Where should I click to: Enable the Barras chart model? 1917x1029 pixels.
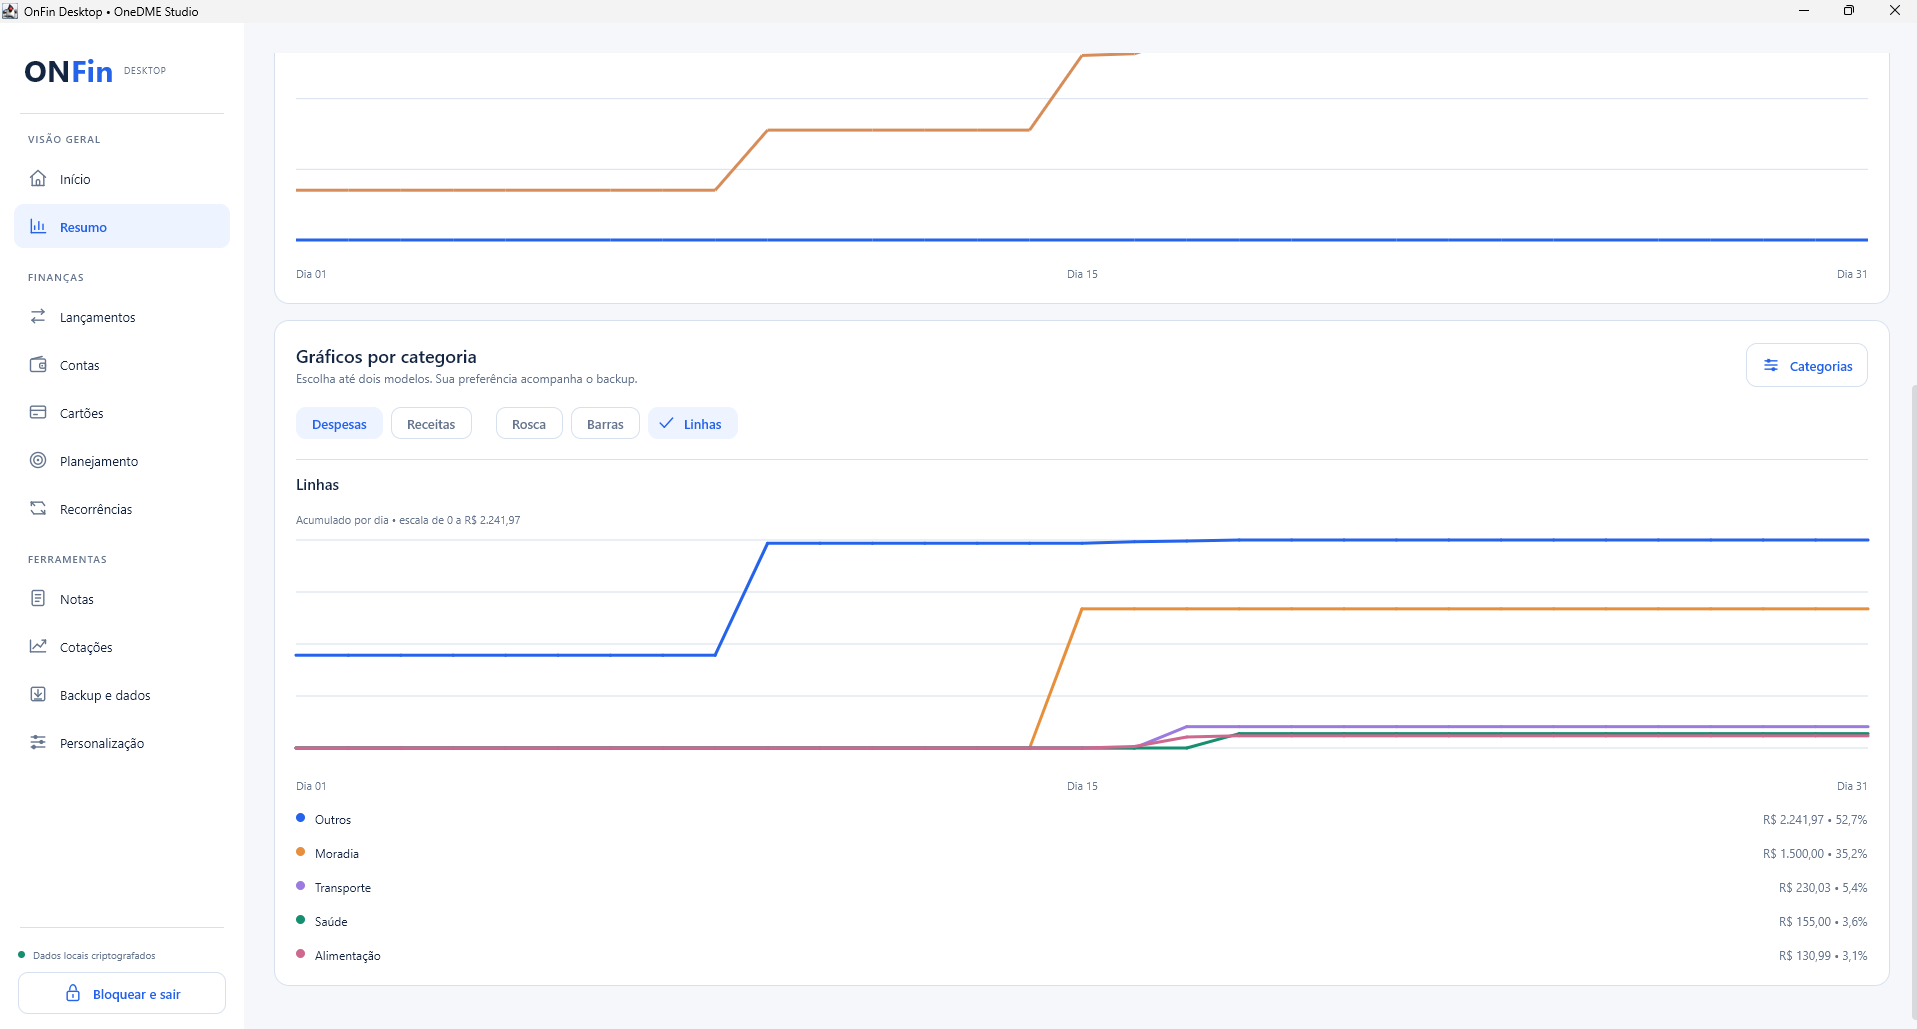(x=605, y=424)
